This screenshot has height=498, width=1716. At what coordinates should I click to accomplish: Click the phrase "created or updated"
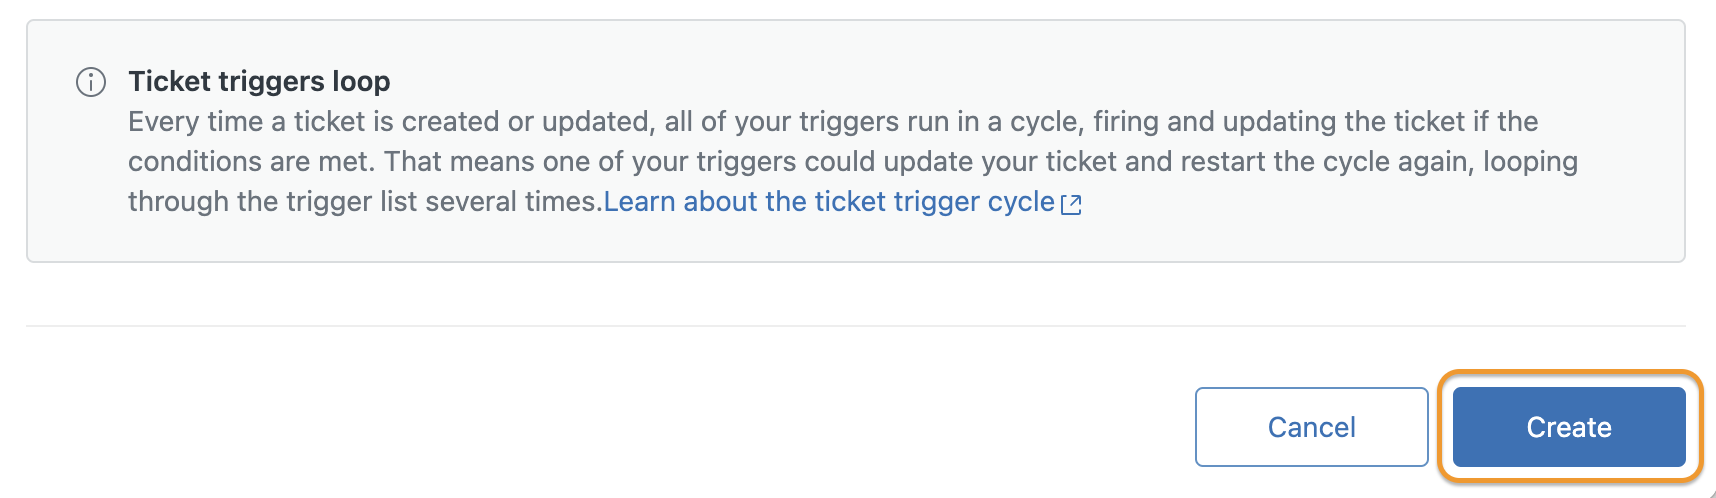[x=528, y=122]
